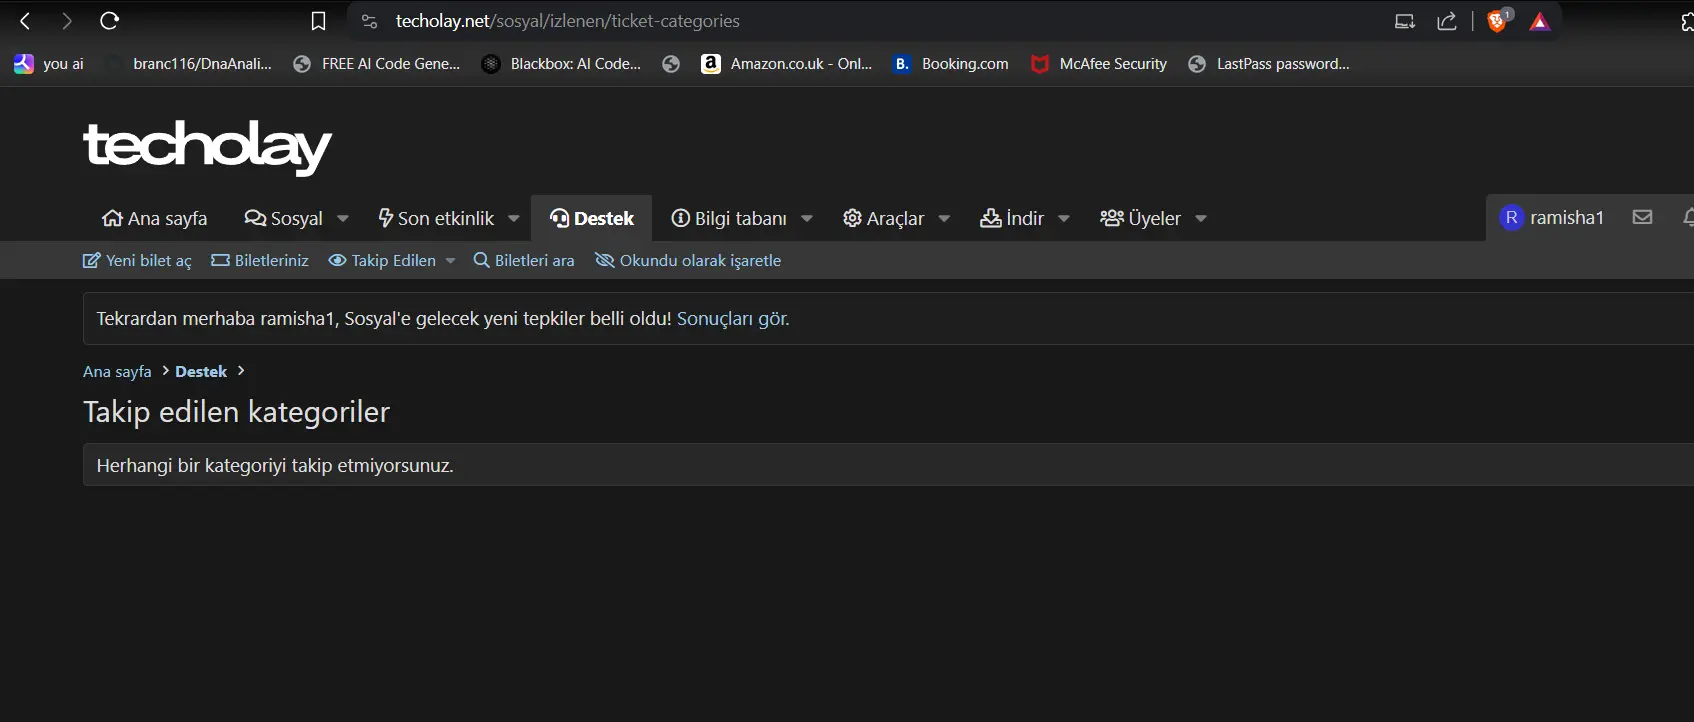Click Yeni bilet aç link
This screenshot has width=1694, height=722.
pos(137,260)
